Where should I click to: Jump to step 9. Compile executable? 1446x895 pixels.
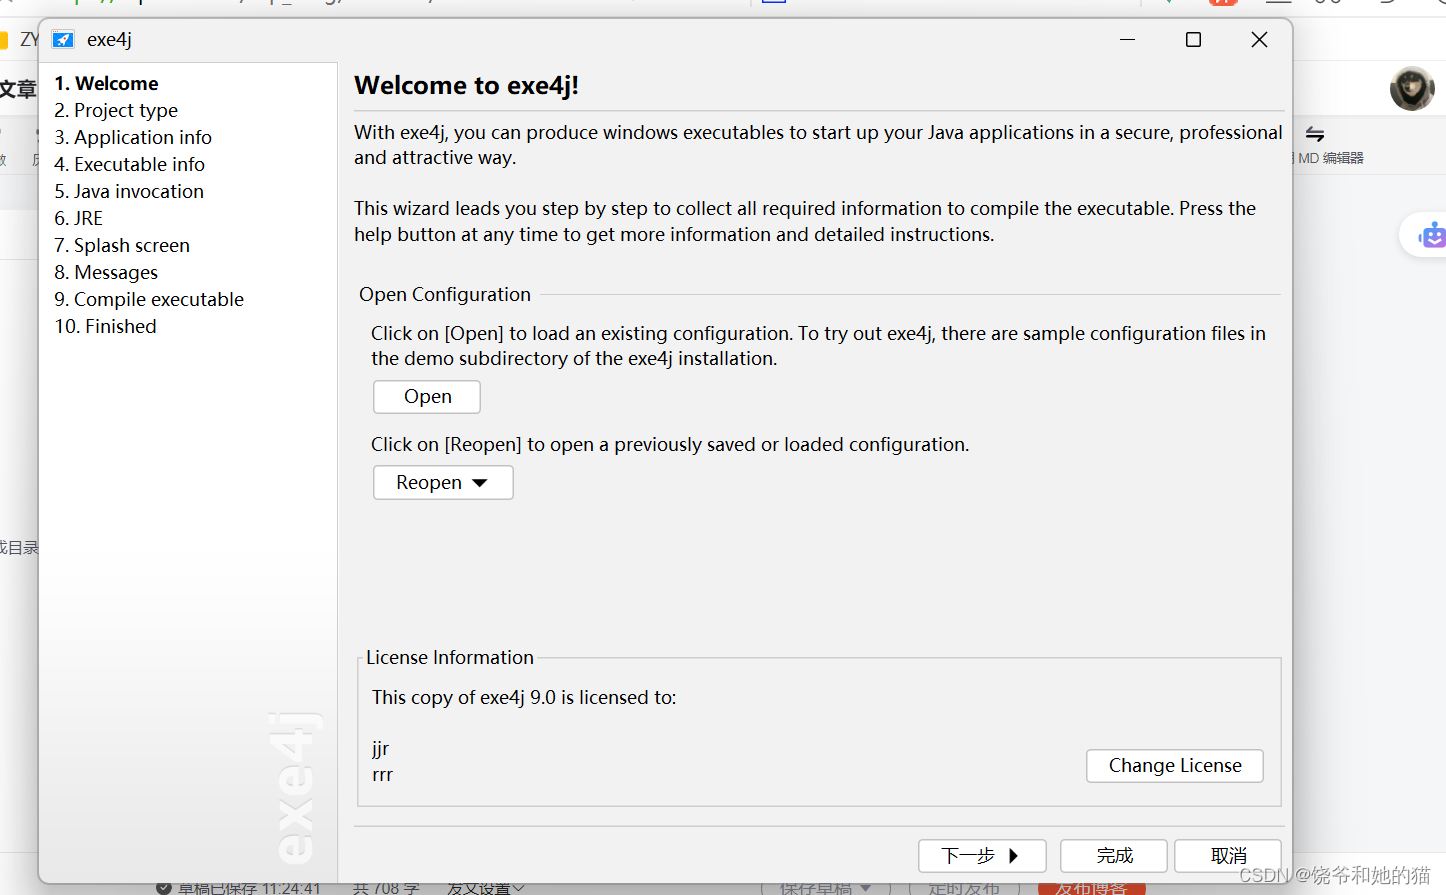(149, 299)
